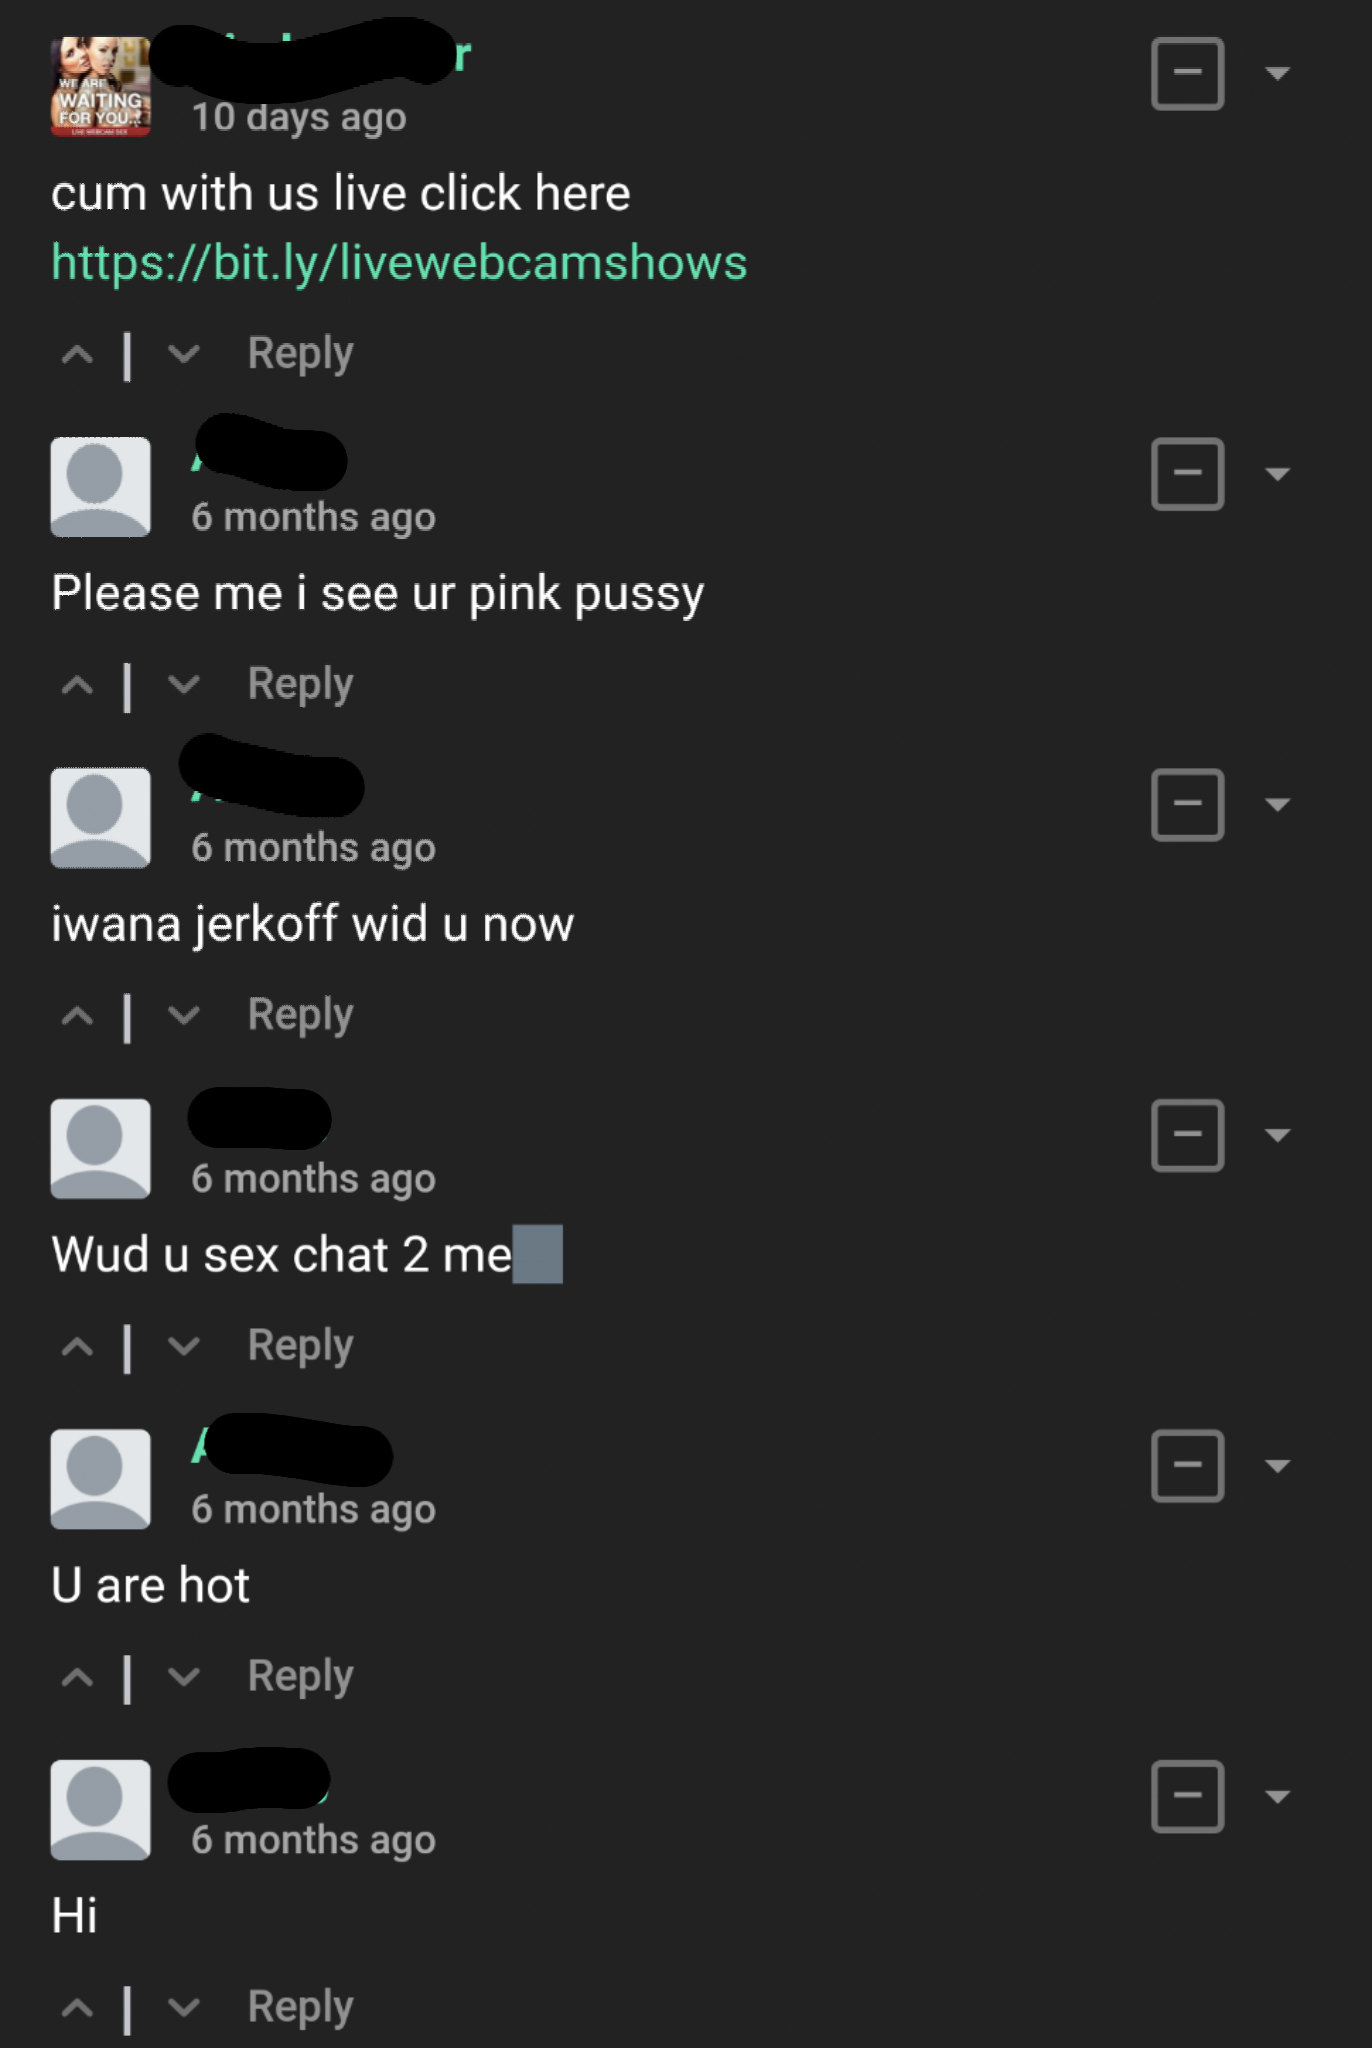Open default avatar of 'Please me' commenter
The width and height of the screenshot is (1372, 2048).
[101, 487]
